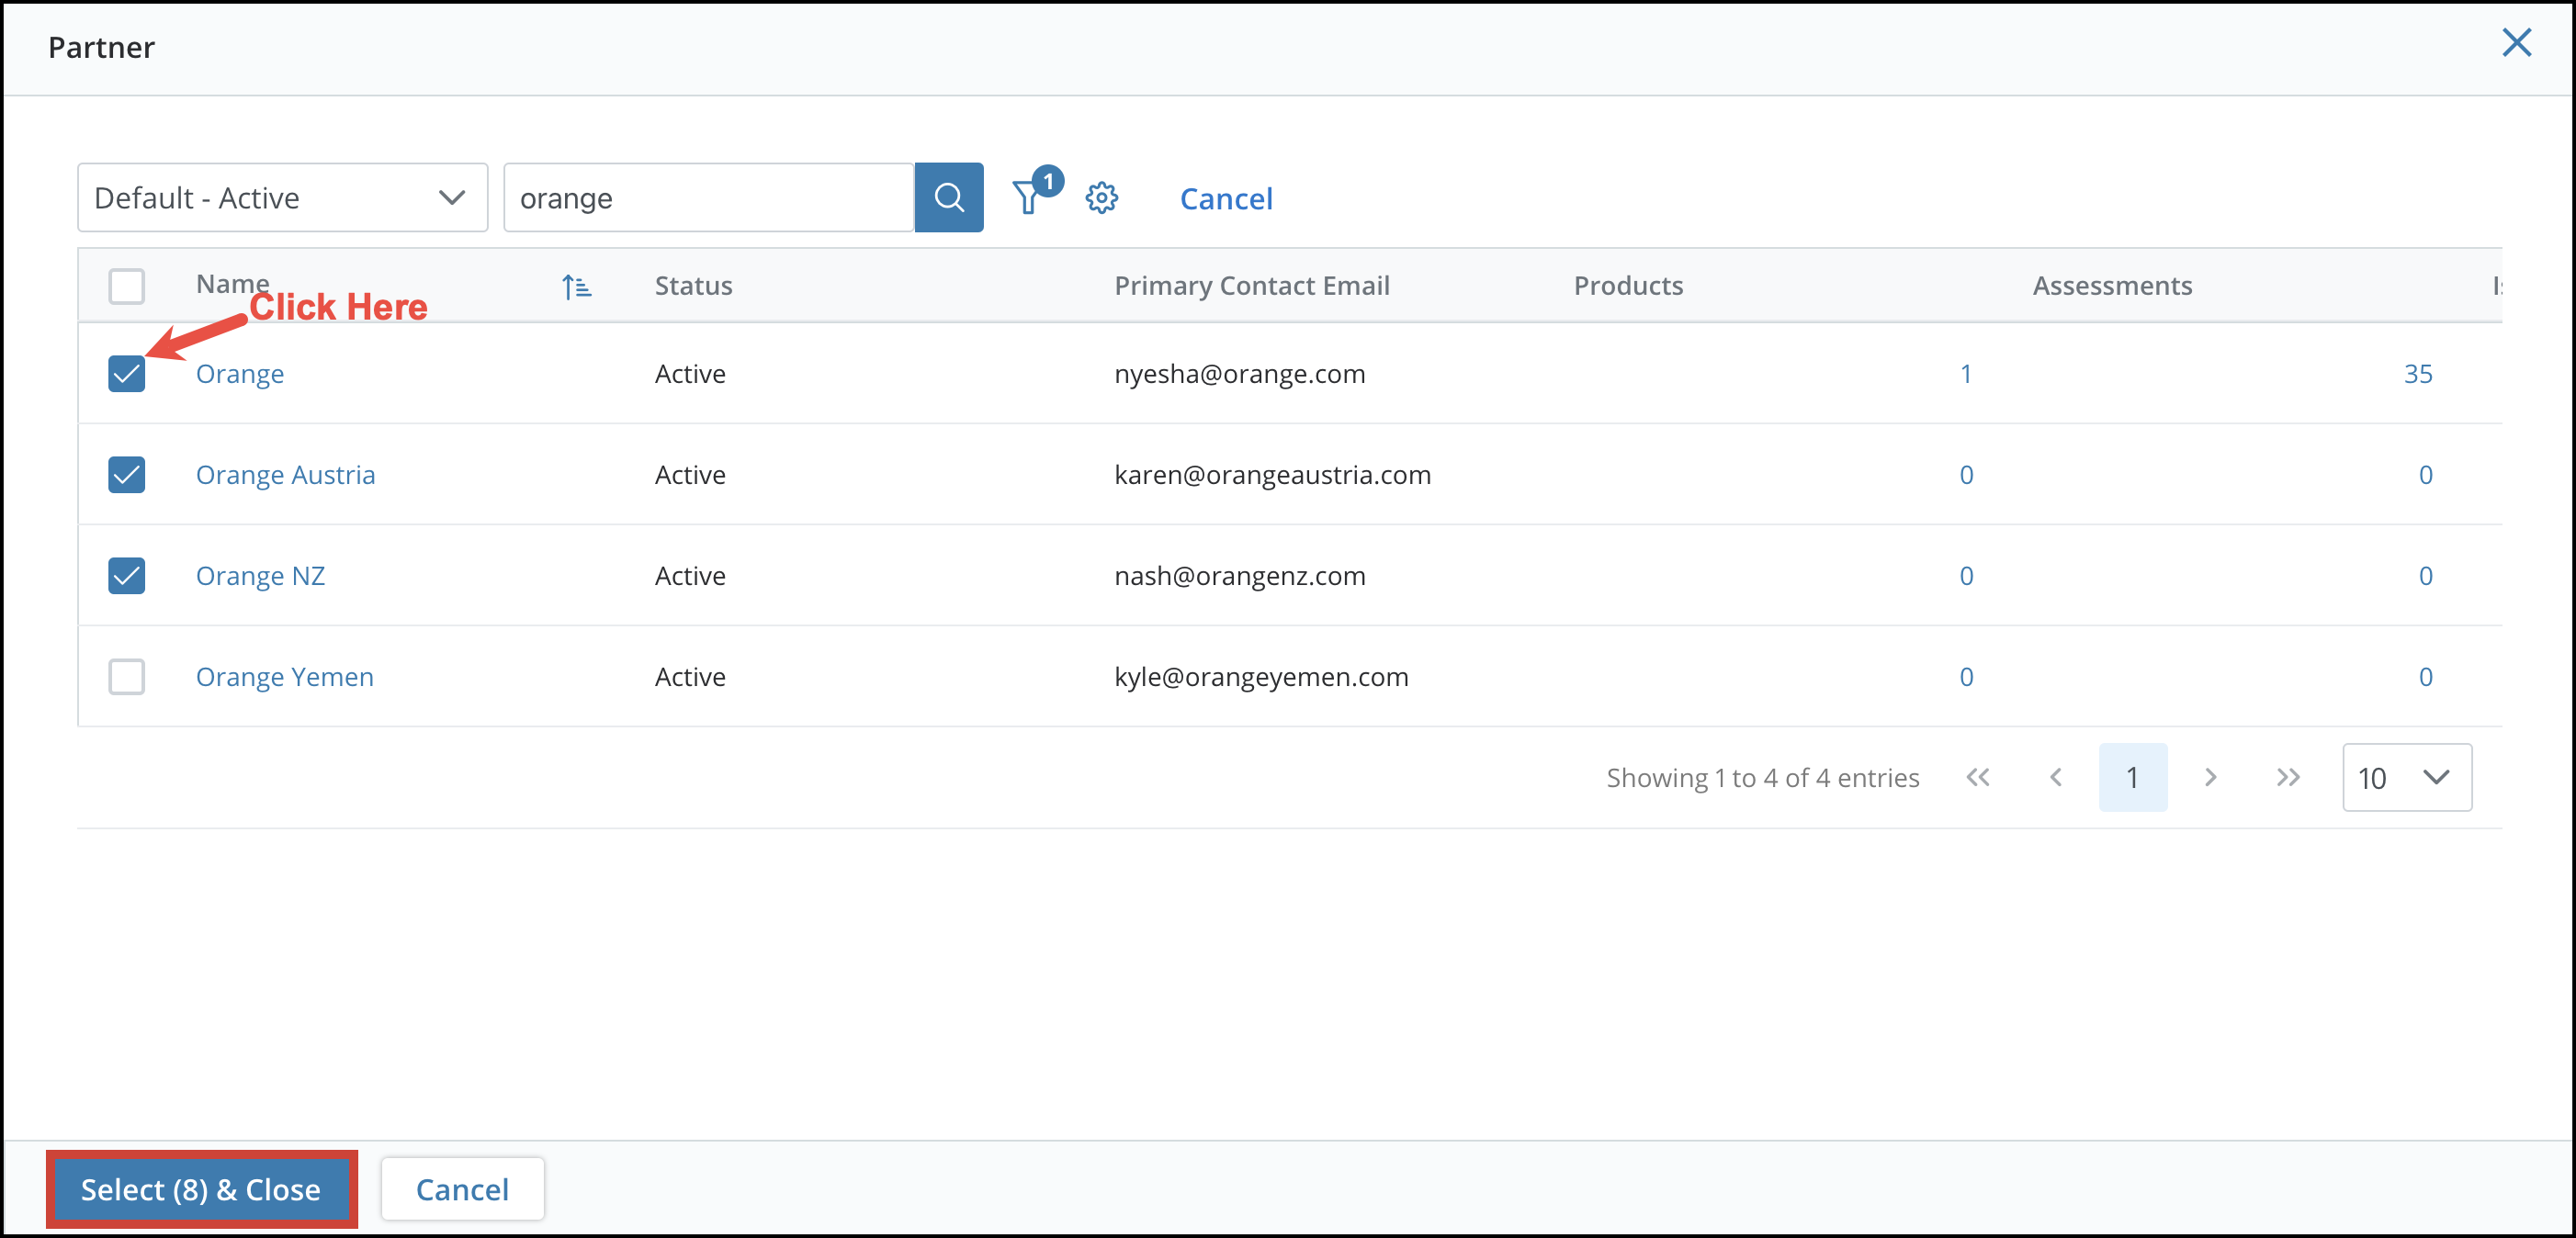Open the Orange Austria partner link
This screenshot has height=1238, width=2576.
point(285,475)
